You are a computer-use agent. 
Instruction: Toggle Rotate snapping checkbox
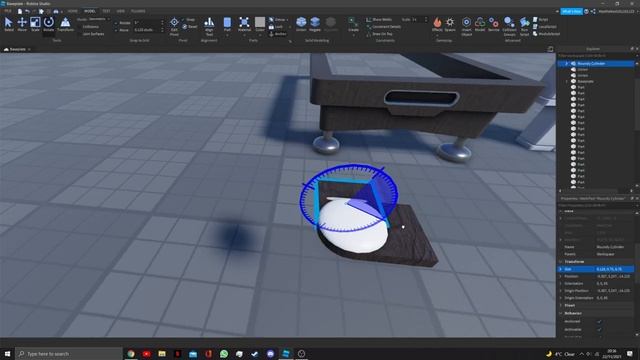[x=116, y=23]
